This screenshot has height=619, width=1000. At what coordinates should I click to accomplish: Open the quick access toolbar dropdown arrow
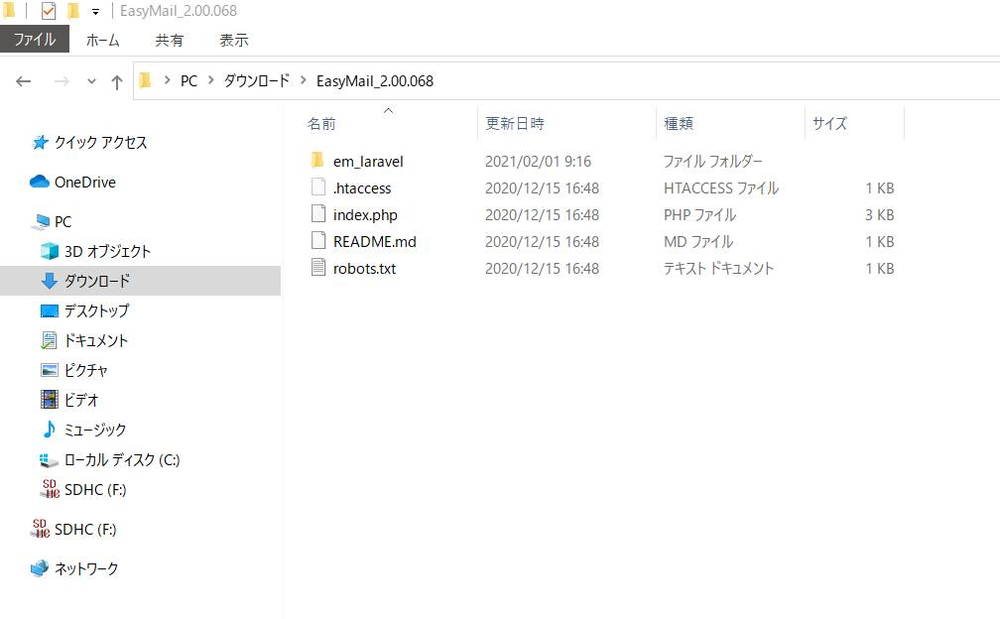(95, 12)
